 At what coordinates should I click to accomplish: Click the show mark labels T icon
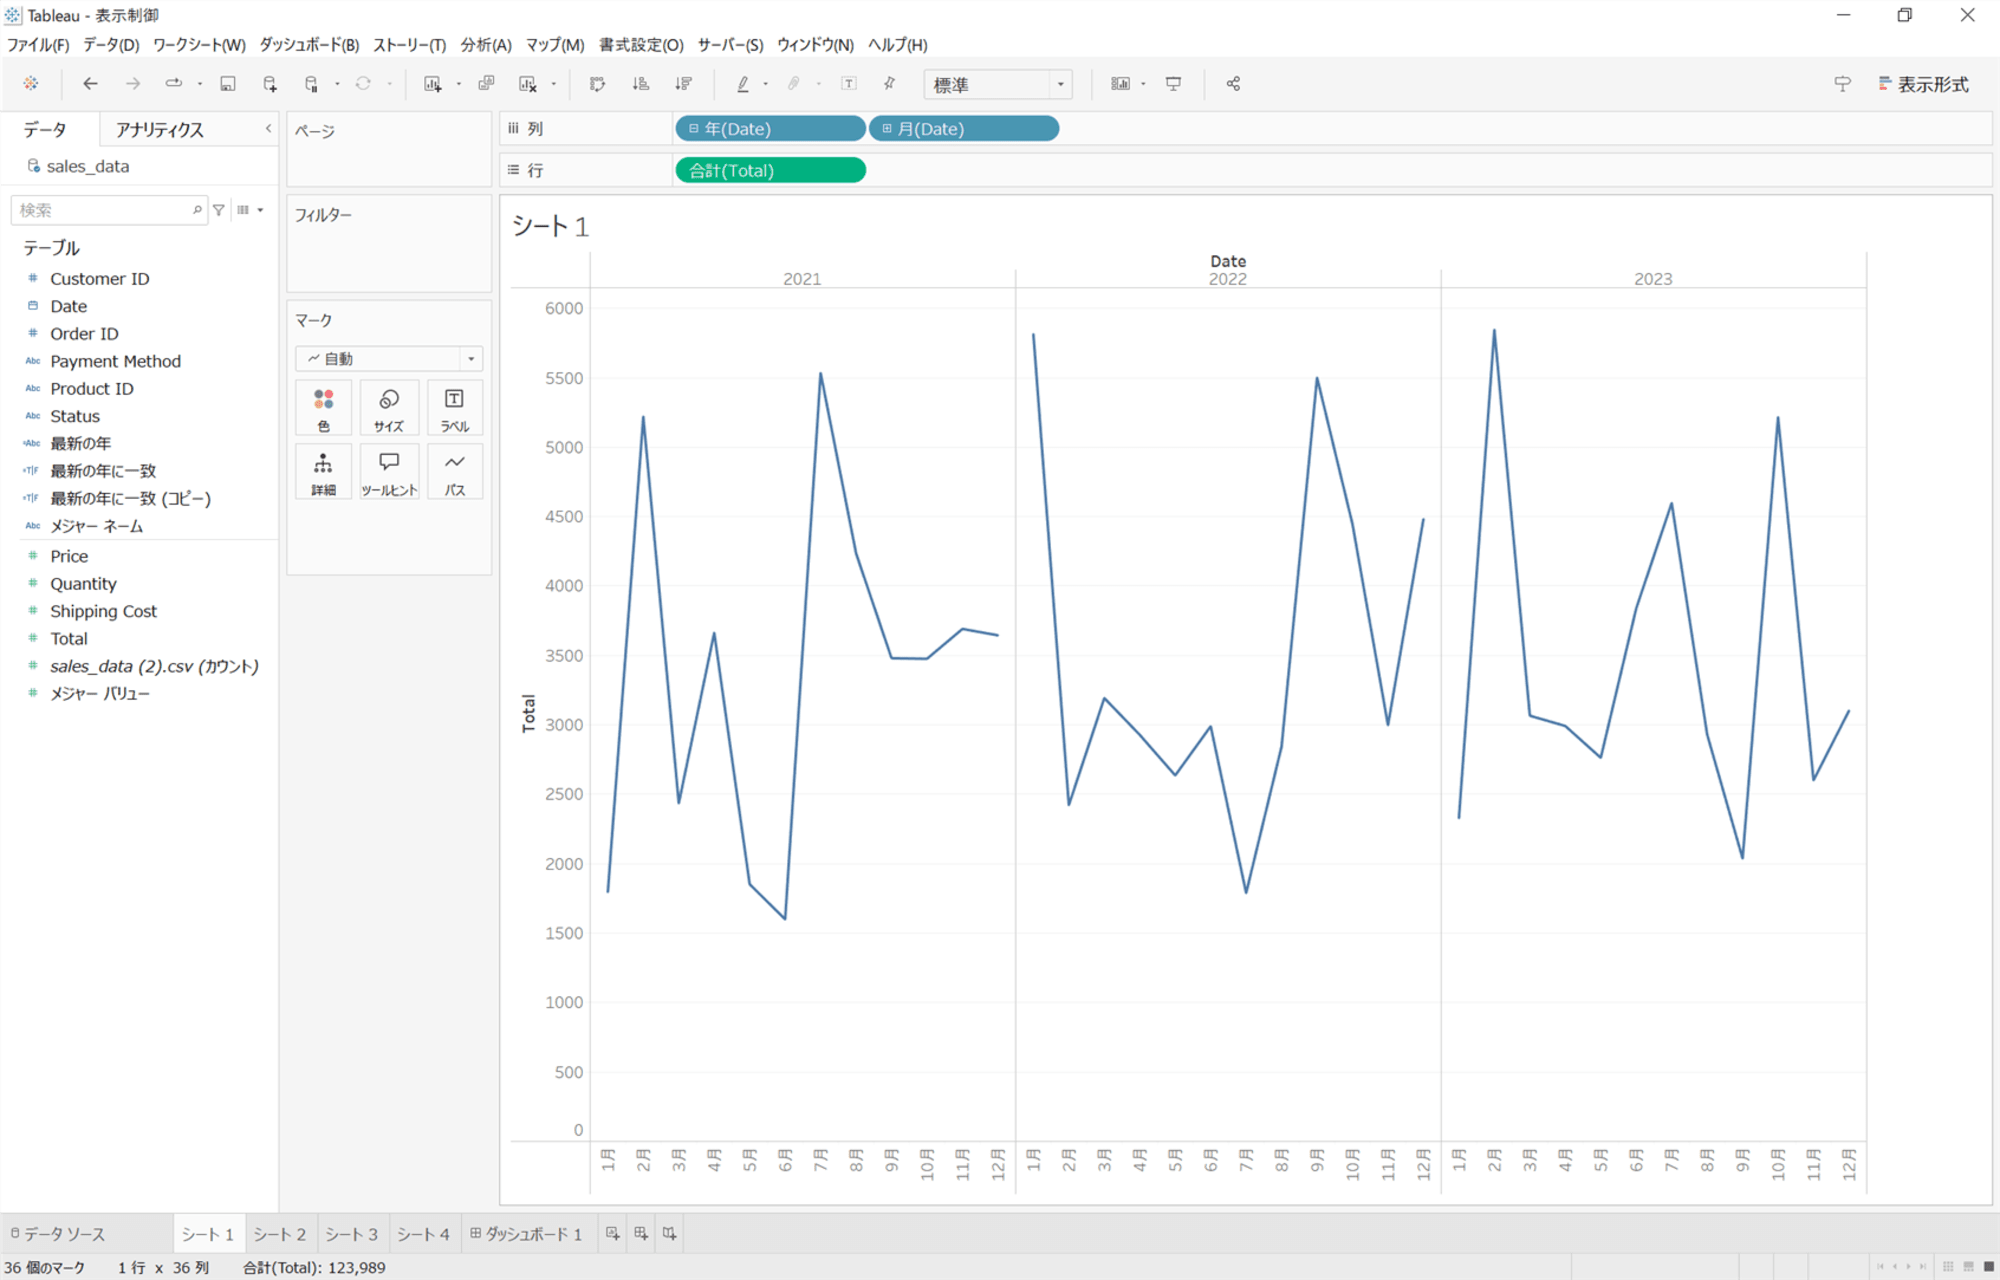(x=849, y=84)
